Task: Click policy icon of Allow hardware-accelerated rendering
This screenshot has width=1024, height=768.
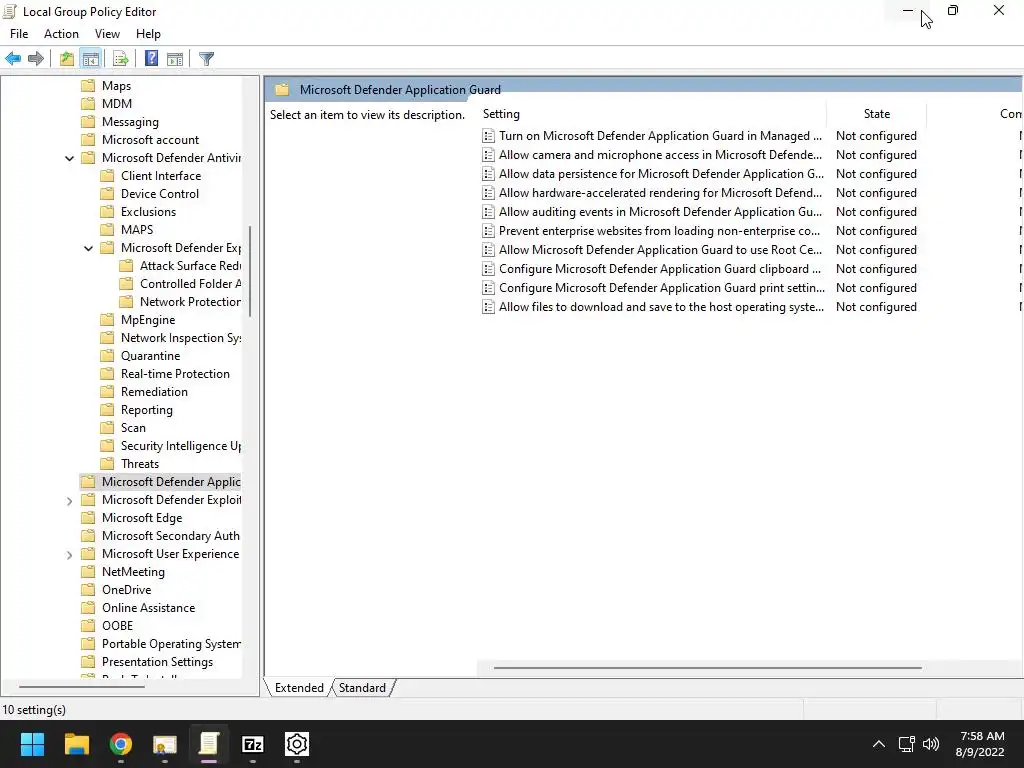Action: click(488, 193)
